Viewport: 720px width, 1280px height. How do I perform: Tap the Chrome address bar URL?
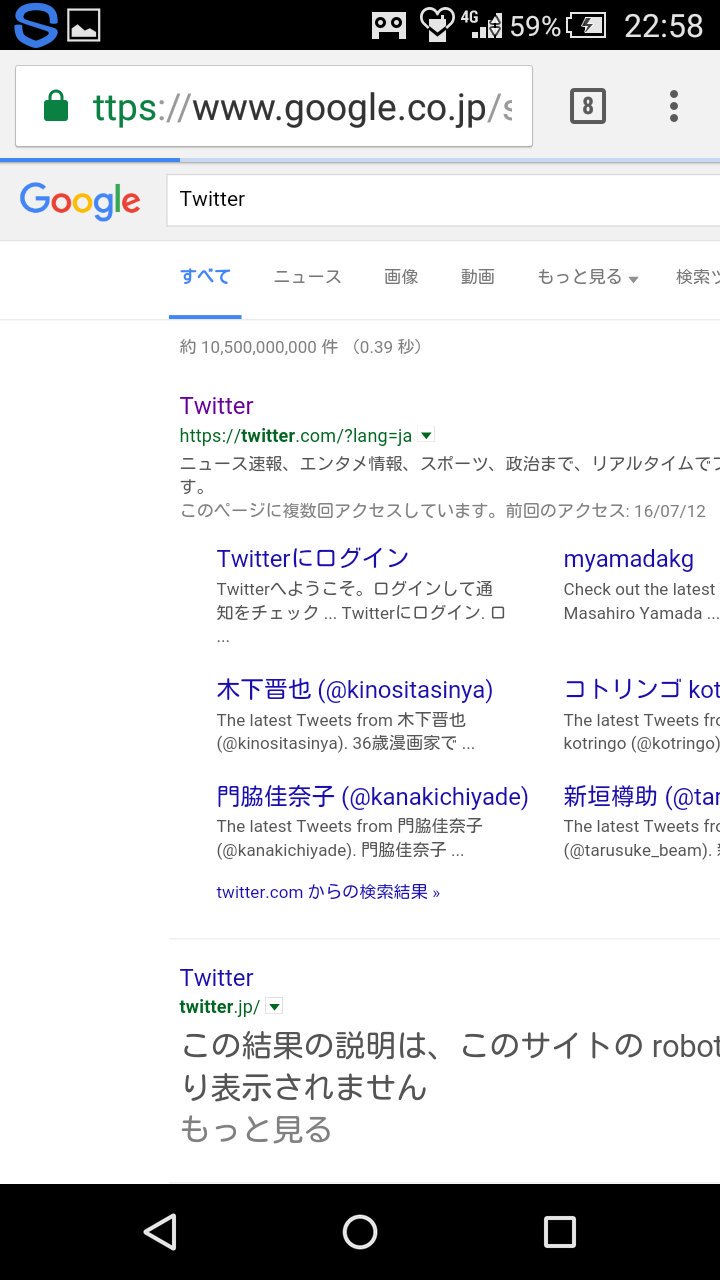point(302,107)
